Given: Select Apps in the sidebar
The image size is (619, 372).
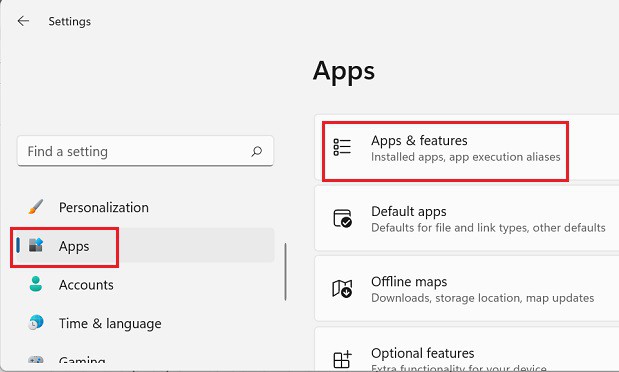Looking at the screenshot, I should 145,246.
